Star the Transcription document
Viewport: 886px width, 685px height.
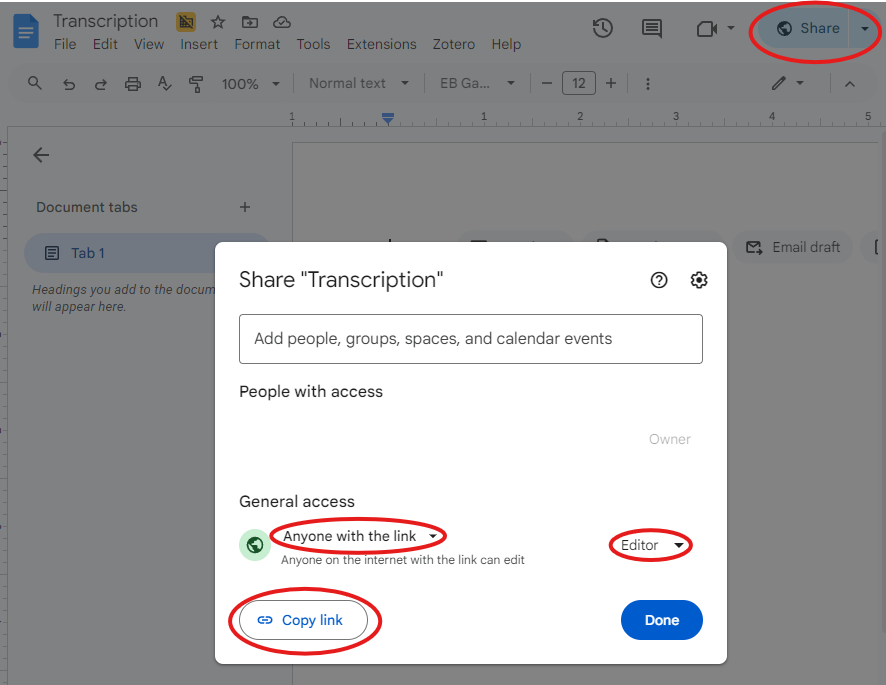point(218,22)
